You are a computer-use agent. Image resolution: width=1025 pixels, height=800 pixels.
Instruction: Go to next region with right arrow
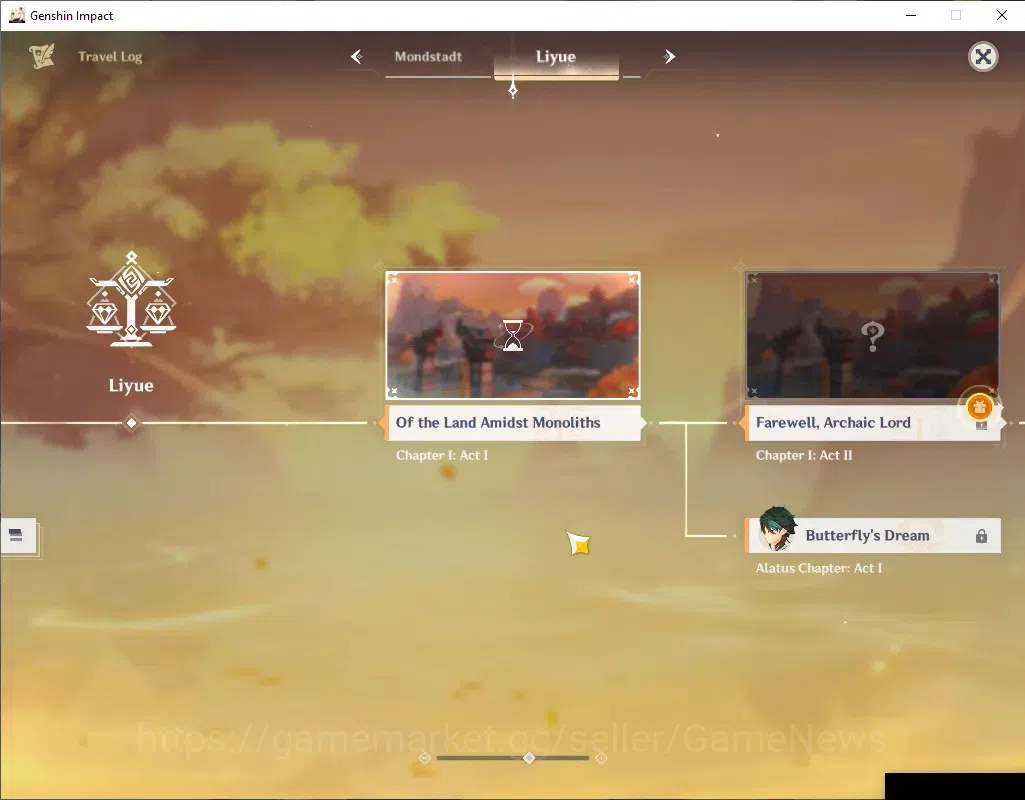click(x=669, y=57)
